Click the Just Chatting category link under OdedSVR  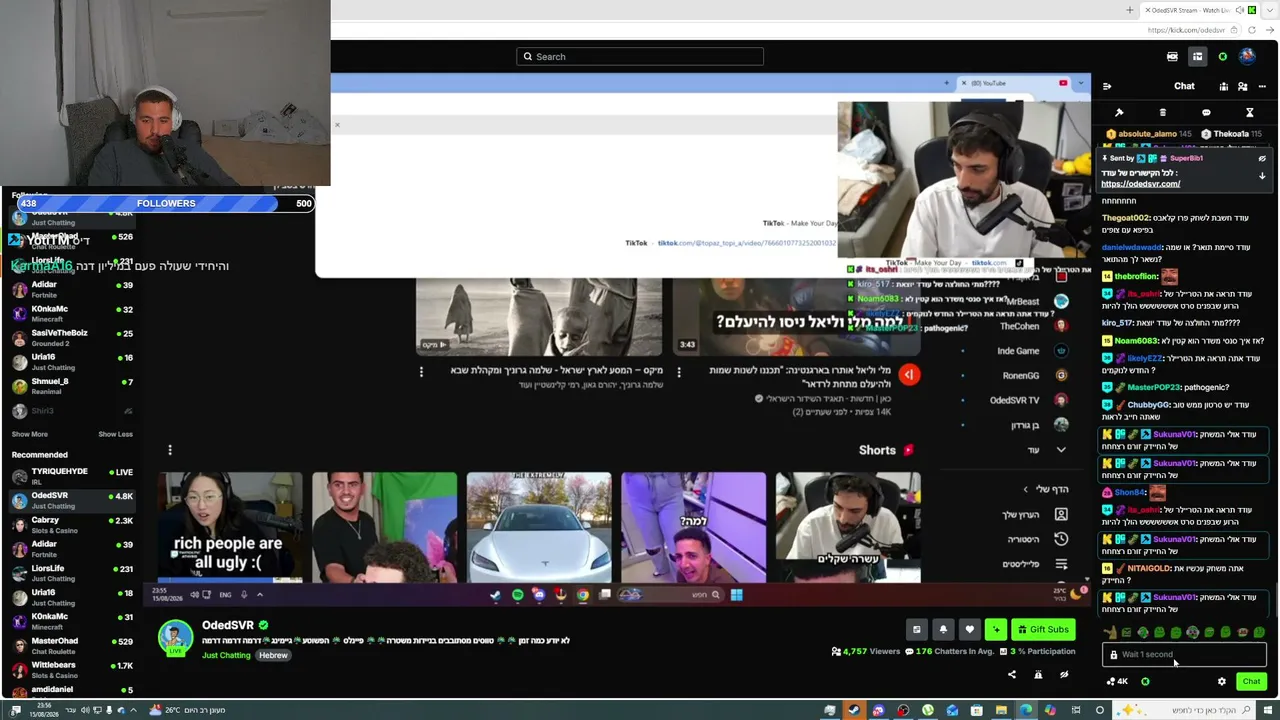(226, 655)
